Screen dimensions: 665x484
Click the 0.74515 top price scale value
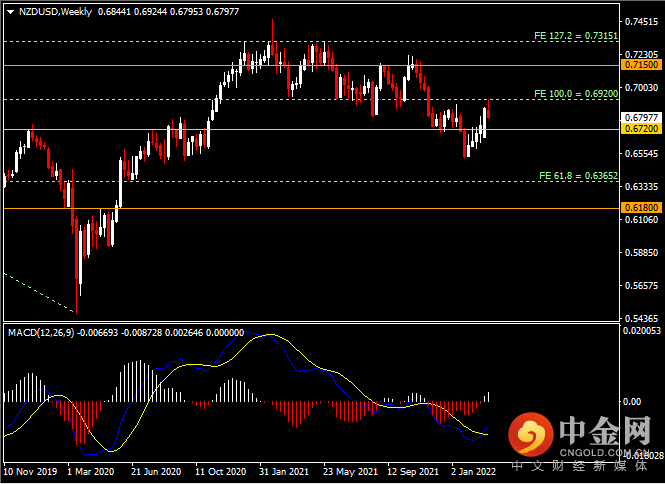[642, 22]
